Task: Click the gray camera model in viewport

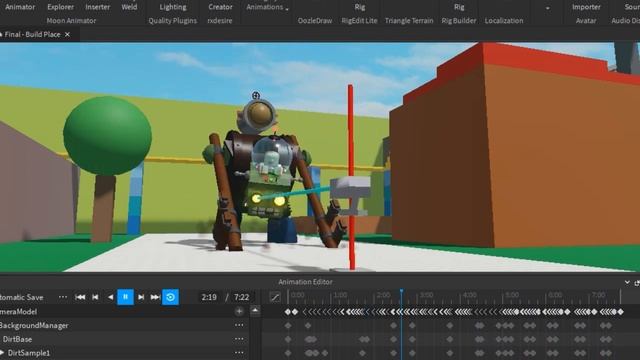Action: coord(350,195)
